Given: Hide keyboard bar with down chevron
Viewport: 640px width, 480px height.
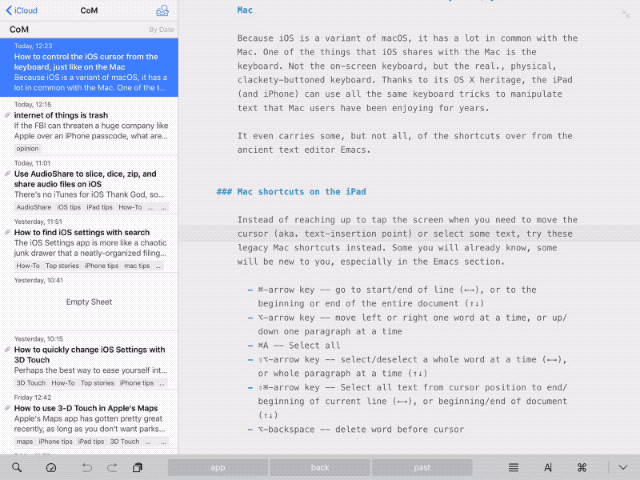Looking at the screenshot, I should coord(623,467).
